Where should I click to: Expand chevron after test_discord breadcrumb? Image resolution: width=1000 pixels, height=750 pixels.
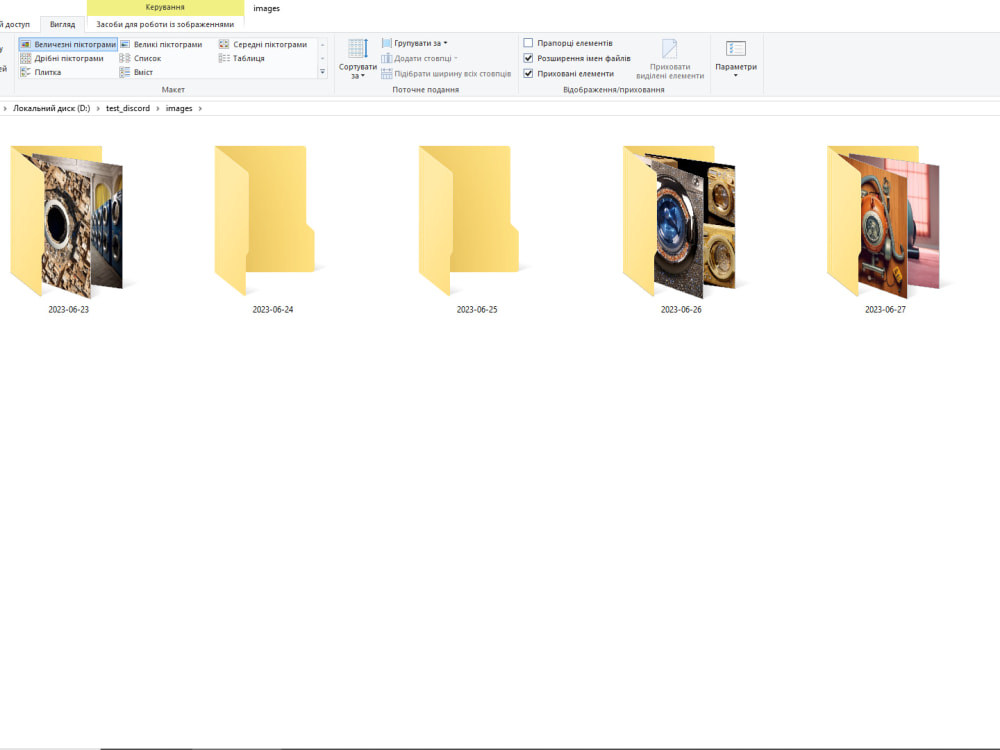[158, 109]
